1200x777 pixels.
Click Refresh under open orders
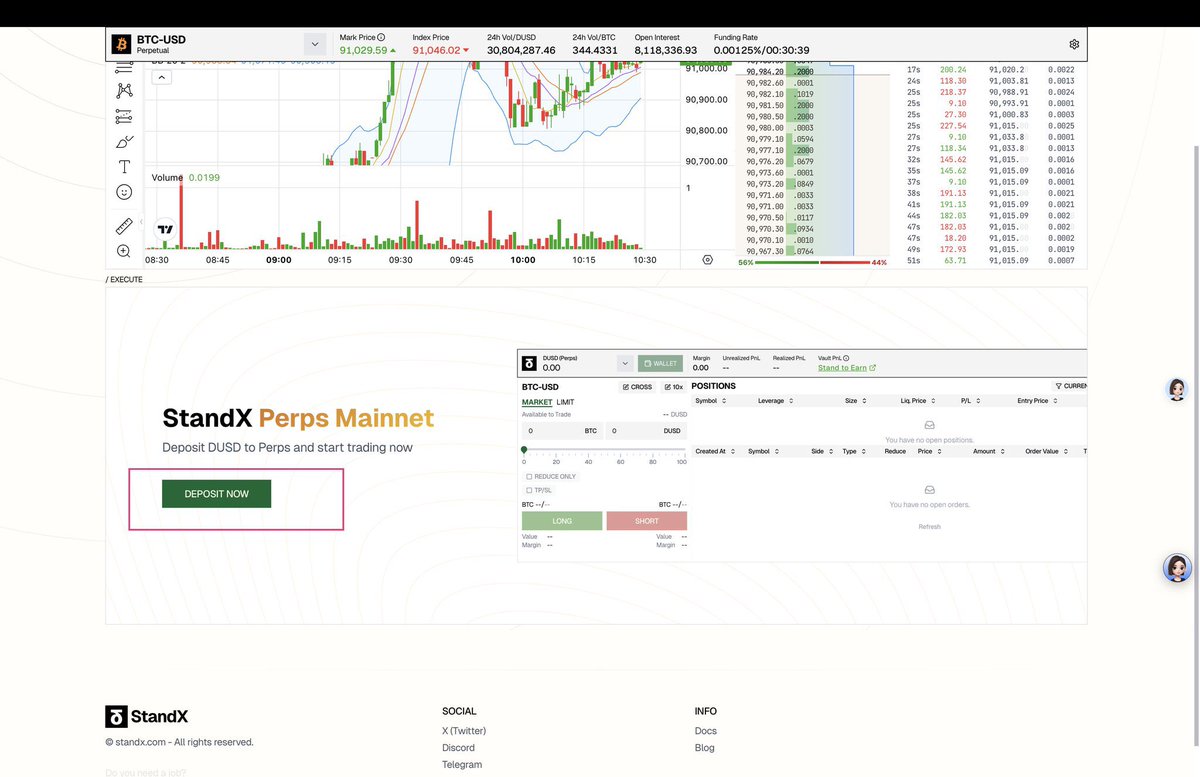click(929, 526)
